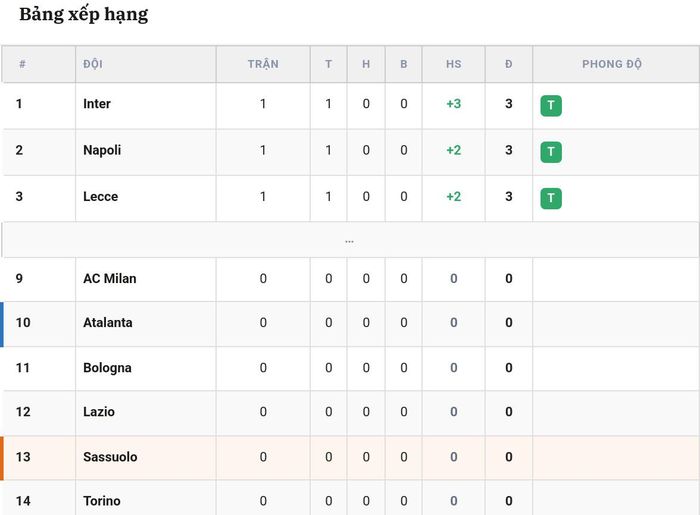The height and width of the screenshot is (515, 700).
Task: Sort by the HS column header
Action: pos(454,64)
